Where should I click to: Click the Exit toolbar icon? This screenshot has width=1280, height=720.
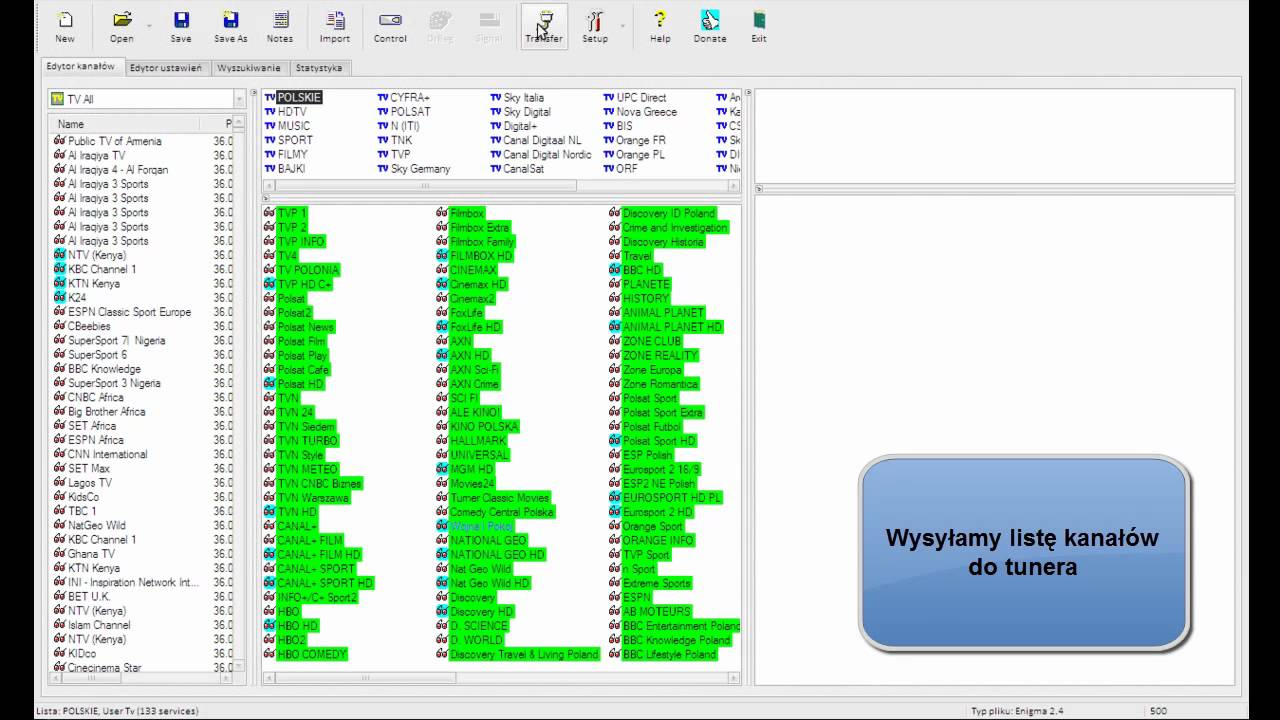759,27
